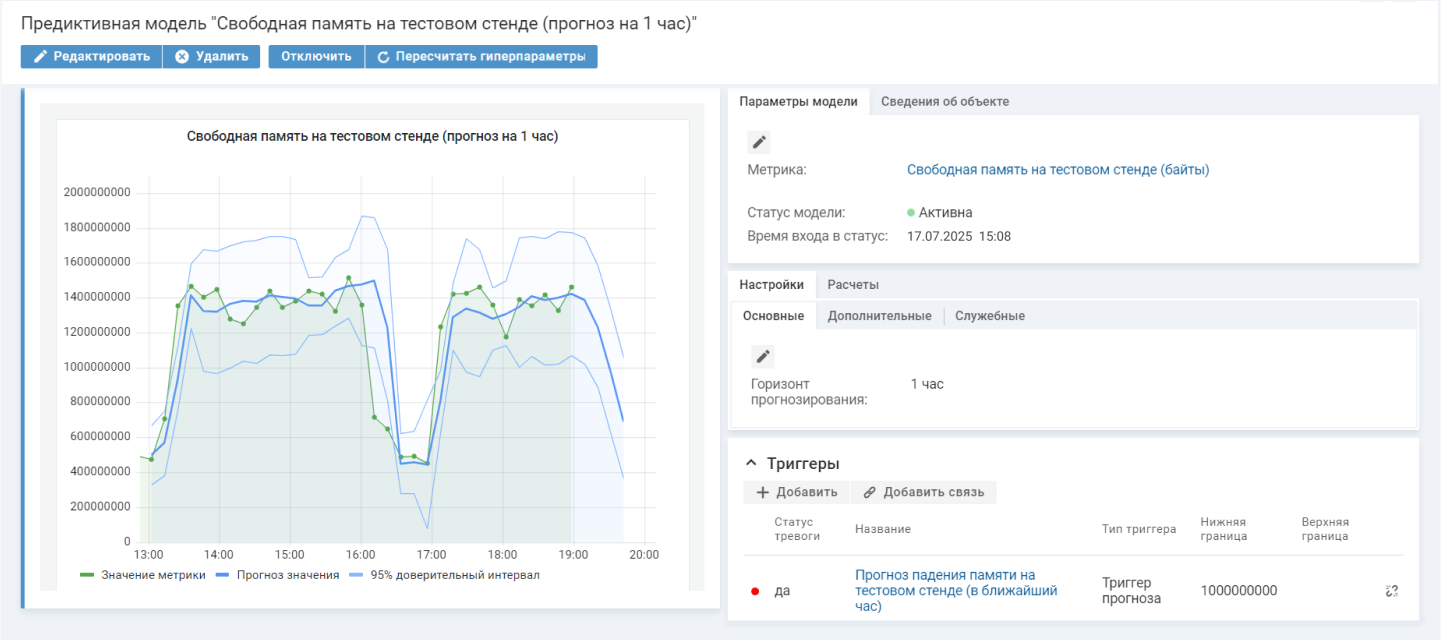Click the plus icon next to Добавить
Viewport: 1441px width, 640px height.
click(x=763, y=492)
